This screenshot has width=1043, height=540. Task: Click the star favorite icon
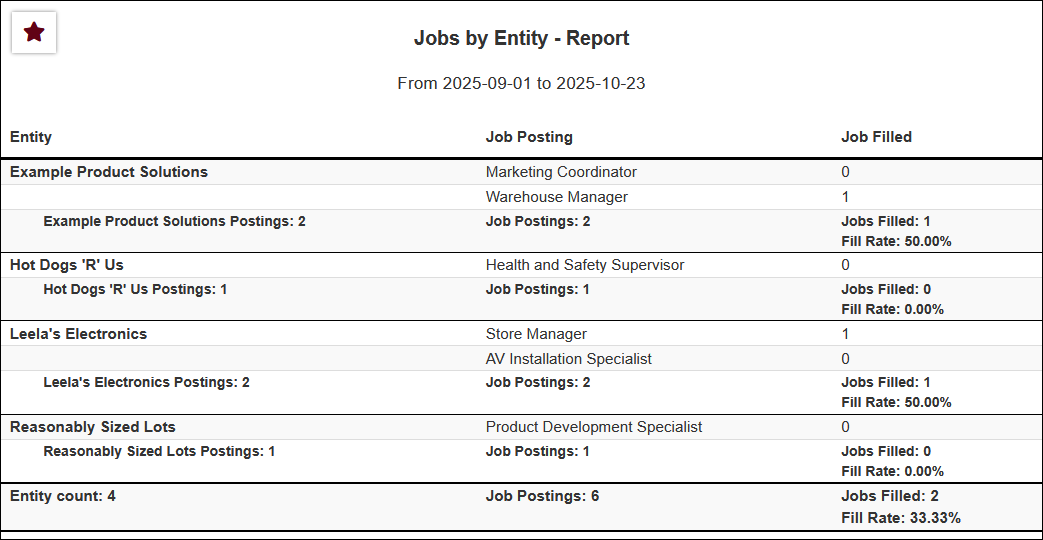point(34,33)
